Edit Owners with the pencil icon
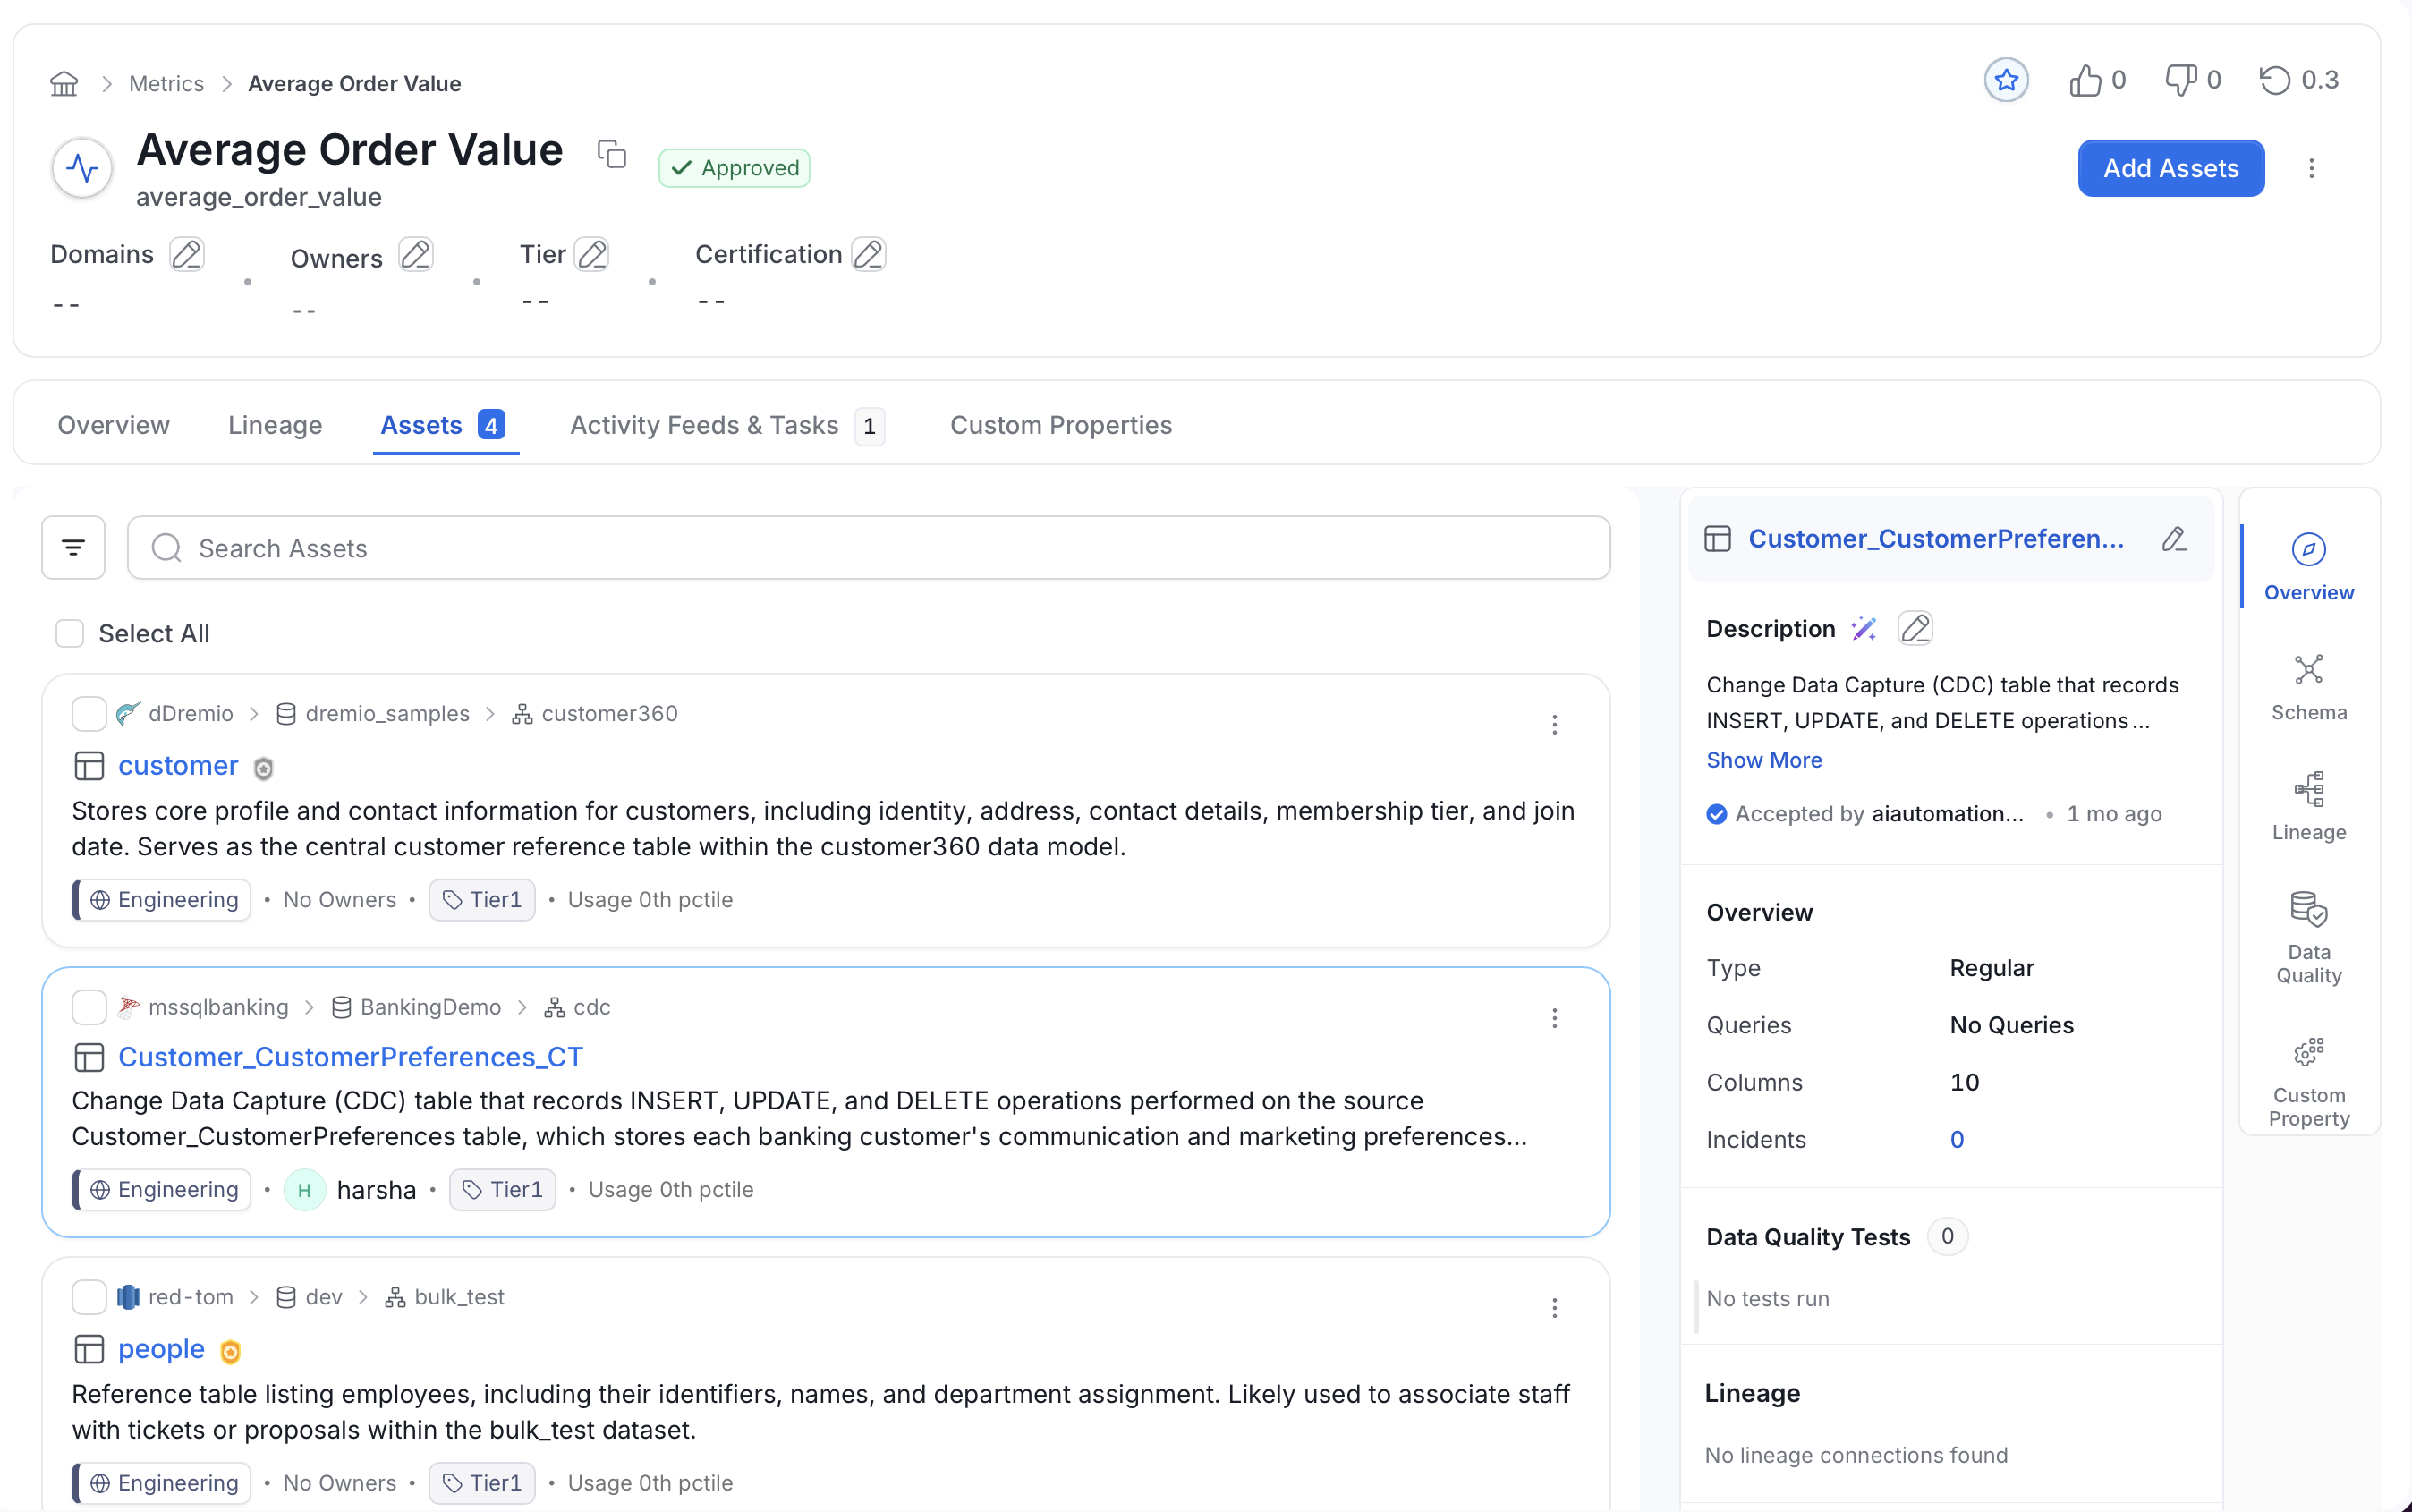The height and width of the screenshot is (1512, 2412). [415, 254]
